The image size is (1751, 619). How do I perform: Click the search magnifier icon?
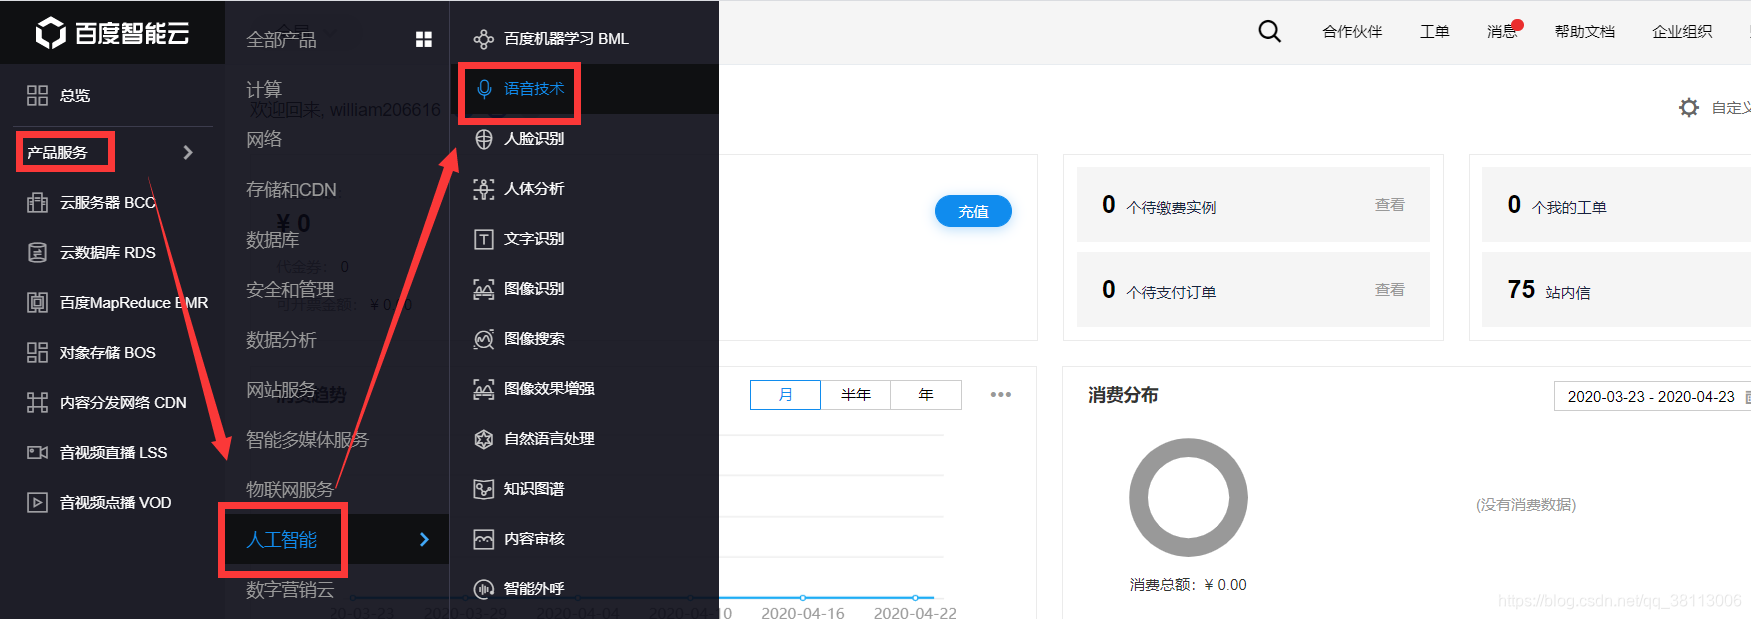click(1270, 32)
